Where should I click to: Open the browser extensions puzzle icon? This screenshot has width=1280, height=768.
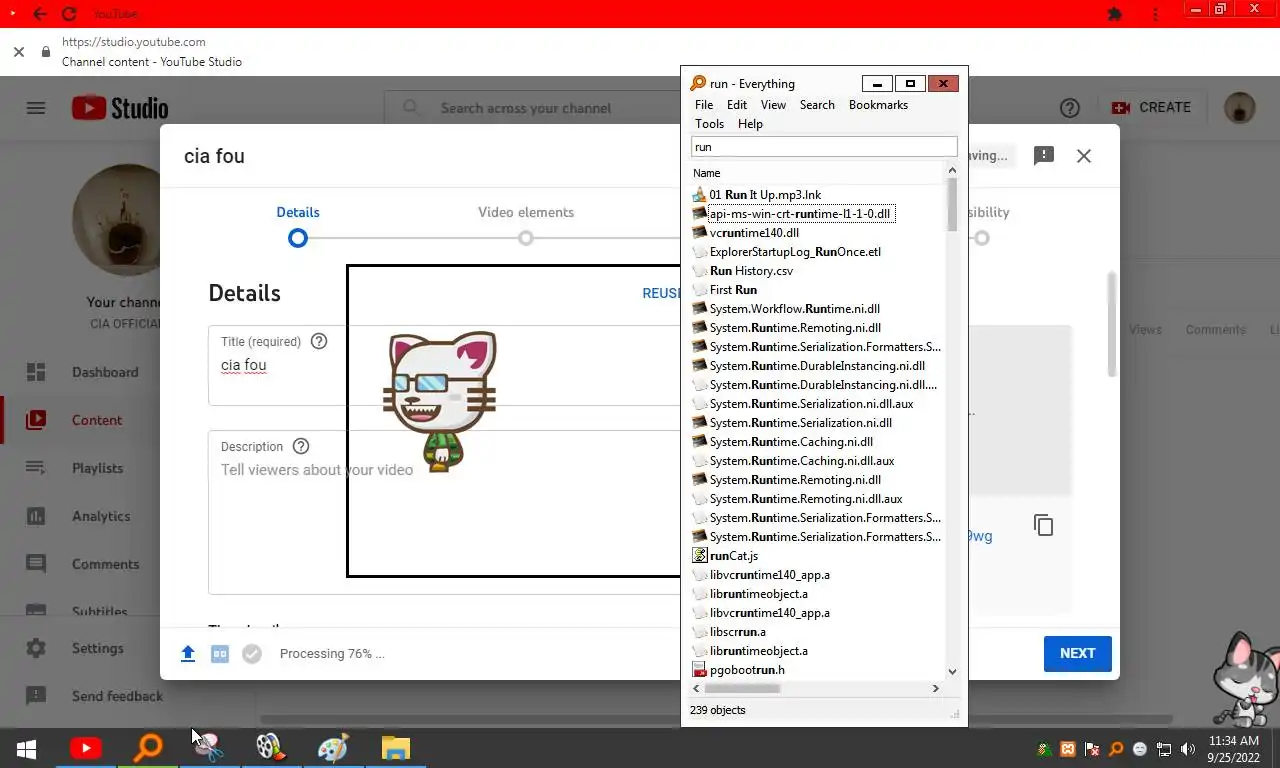pos(1115,14)
